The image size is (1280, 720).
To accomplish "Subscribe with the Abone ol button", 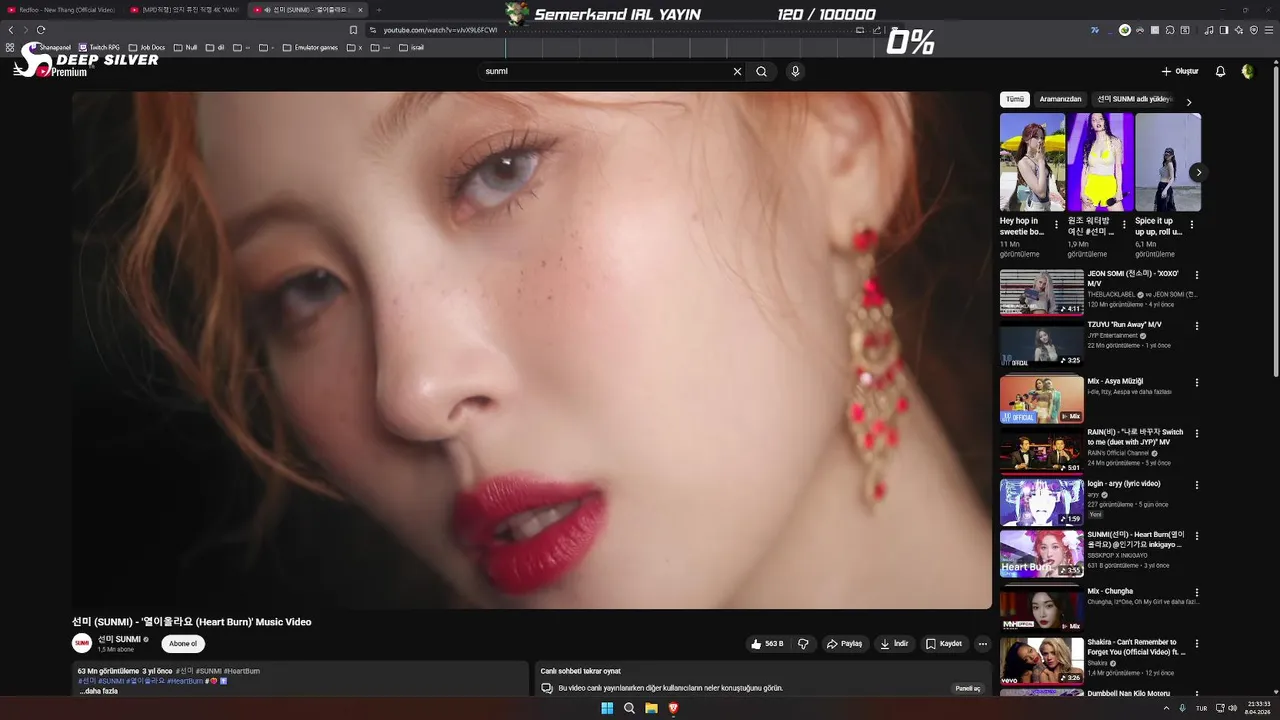I will click(x=183, y=644).
